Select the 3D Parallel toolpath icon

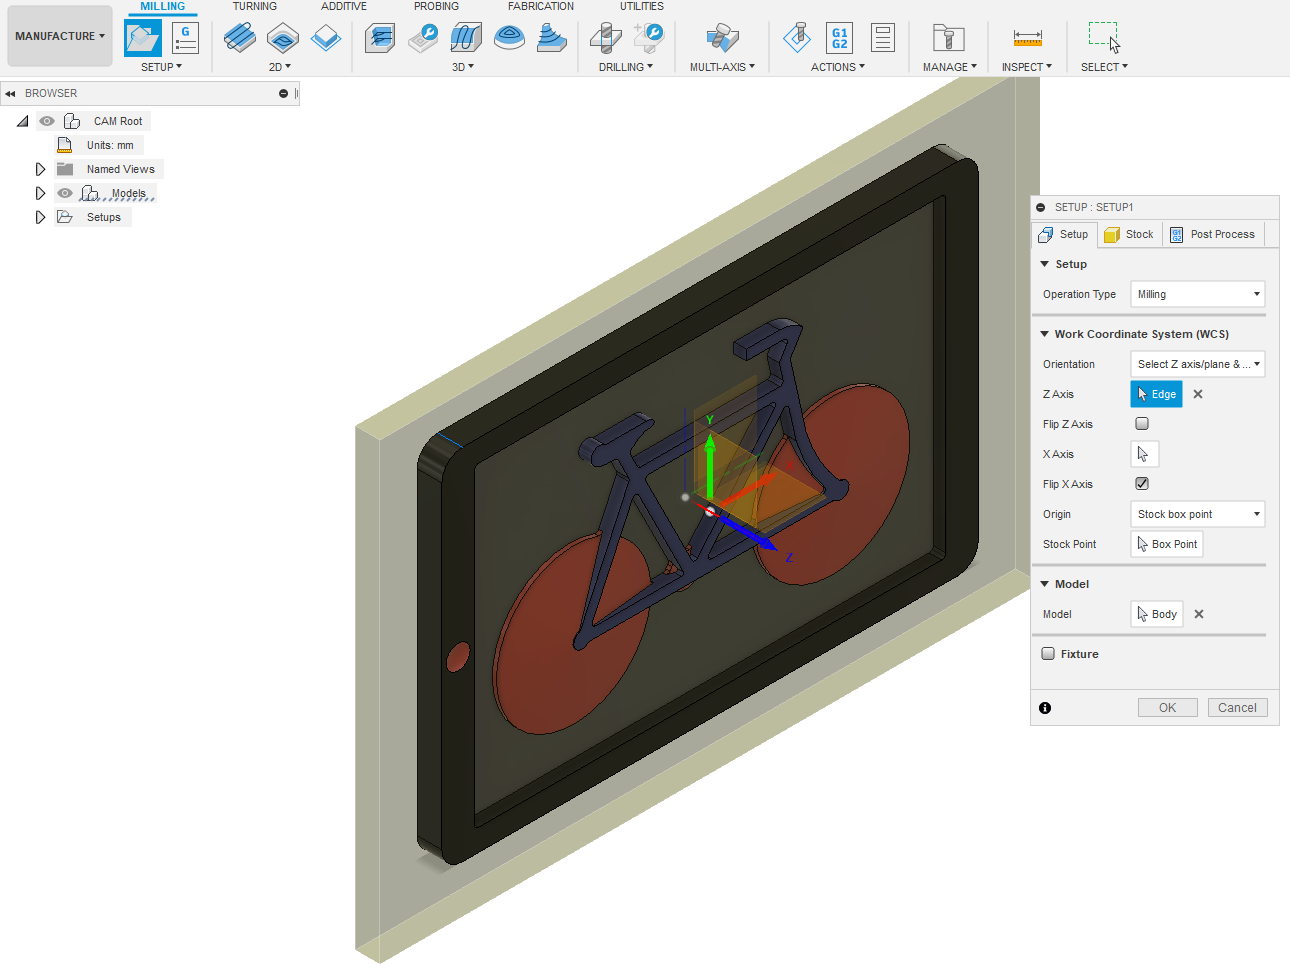(466, 38)
